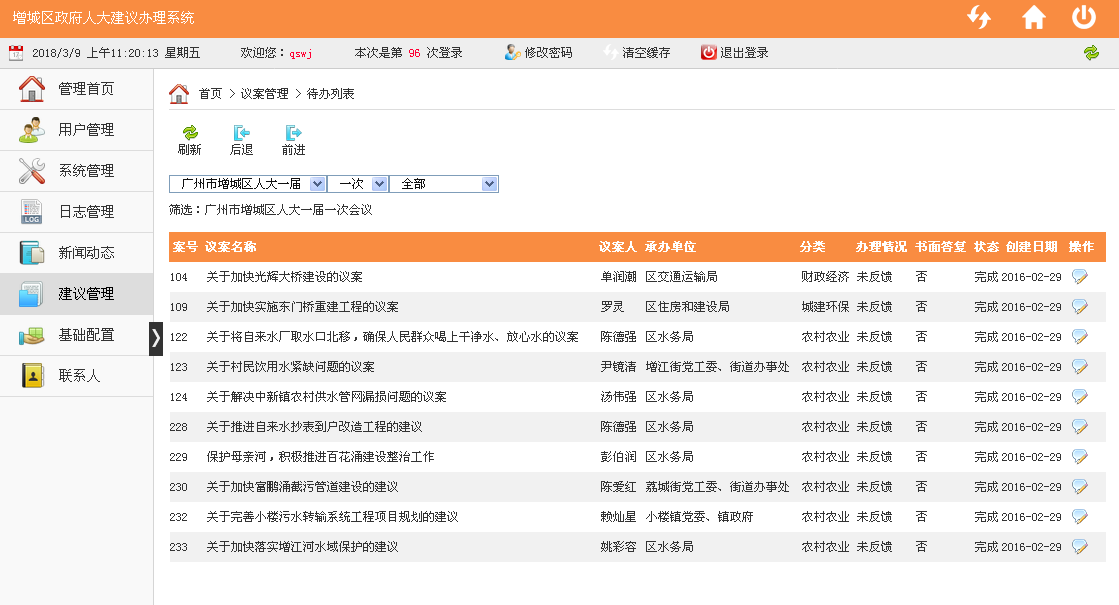
Task: Click the calendar icon beside the date
Action: [16, 53]
